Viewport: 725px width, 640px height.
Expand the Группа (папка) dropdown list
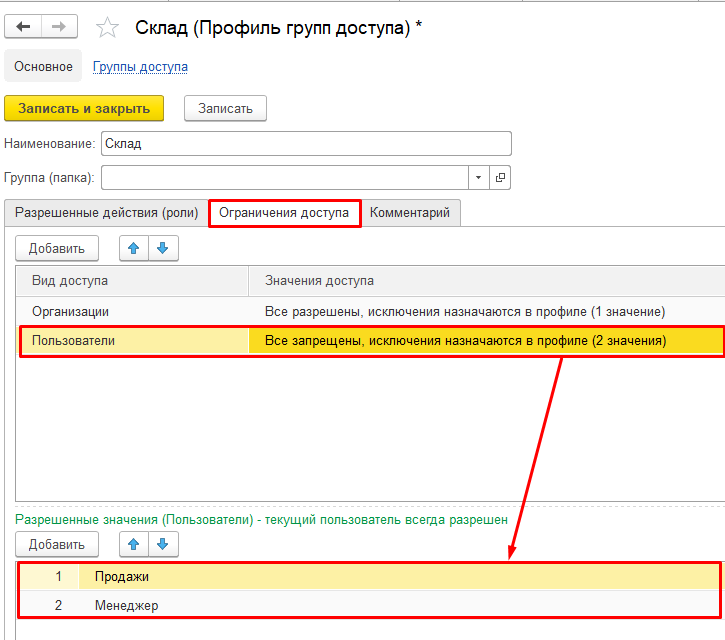[x=479, y=178]
